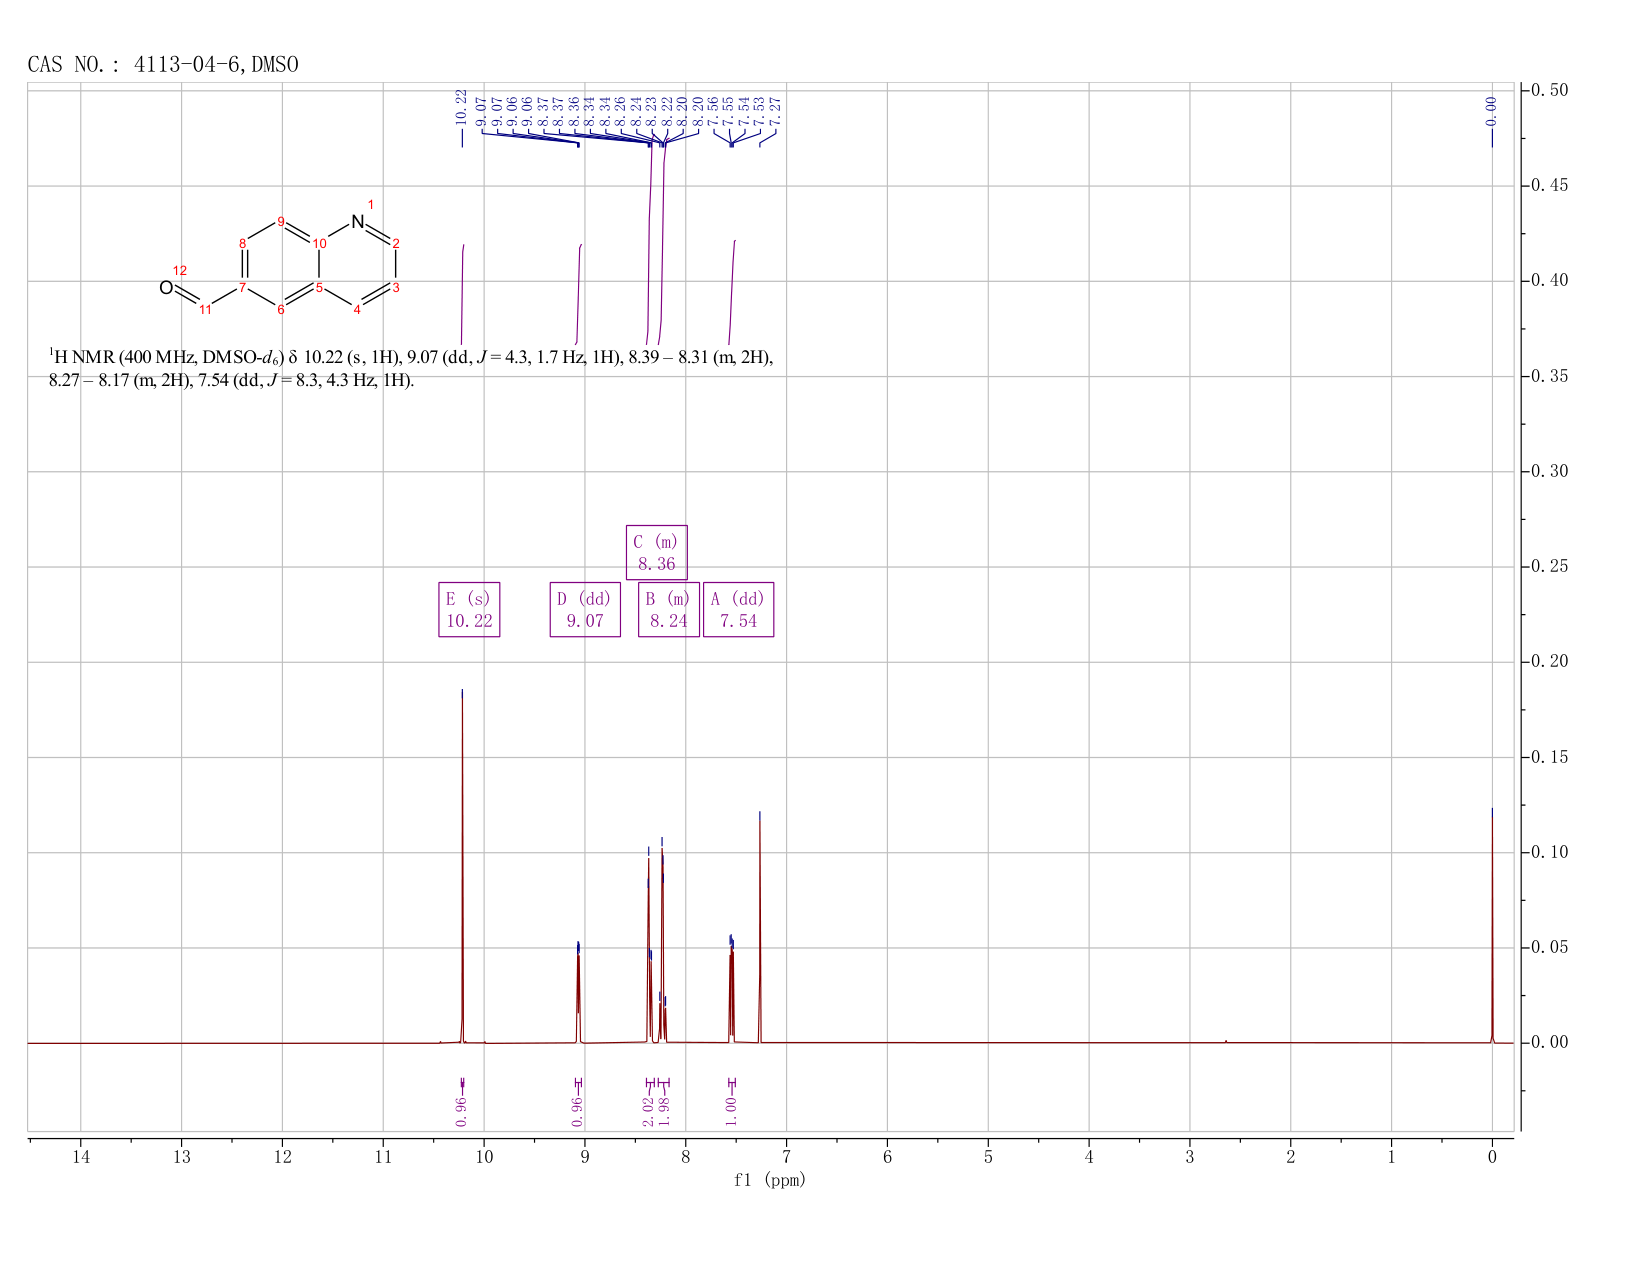This screenshot has height=1275, width=1650.
Task: Click the 7 tick label on ppm axis
Action: [786, 1157]
